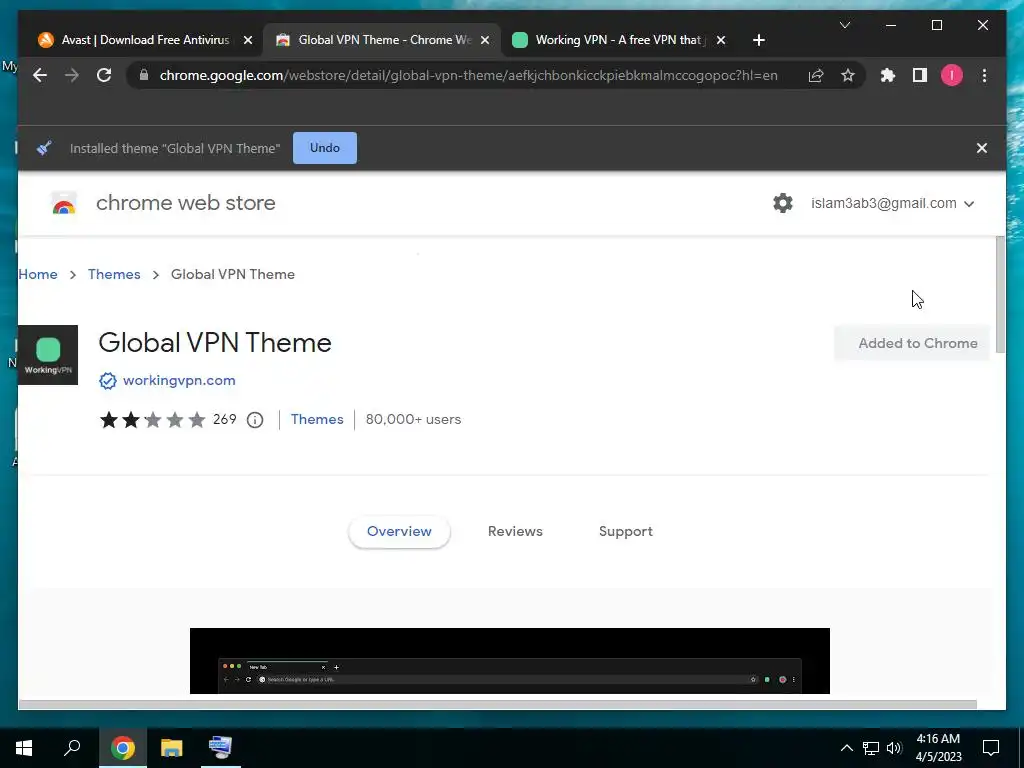Reload the current page
Viewport: 1024px width, 768px height.
pyautogui.click(x=104, y=75)
